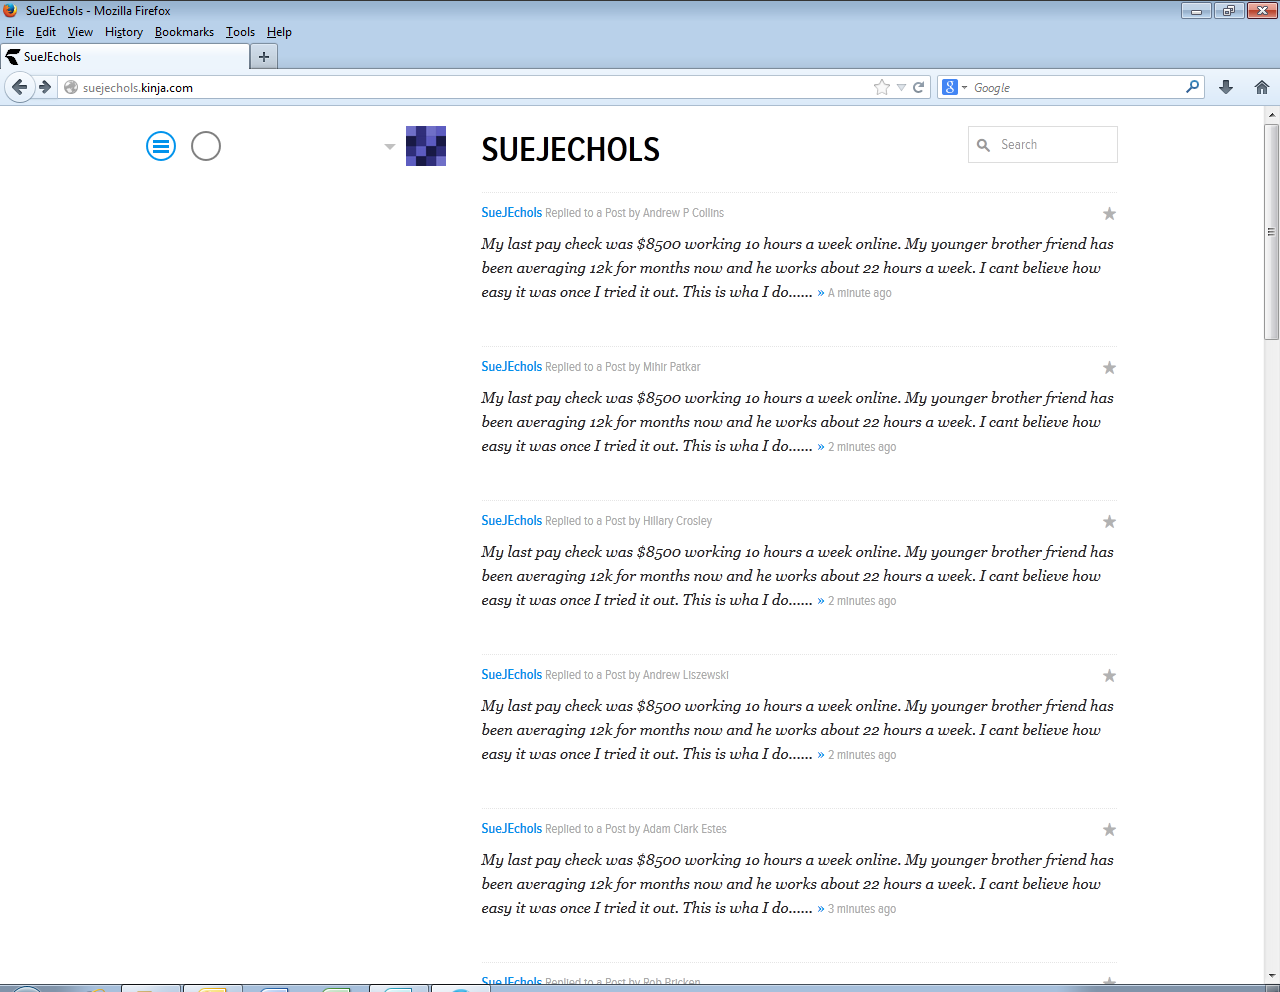The image size is (1280, 992).
Task: Expand post via » next to 'A minute ago'
Action: [821, 293]
